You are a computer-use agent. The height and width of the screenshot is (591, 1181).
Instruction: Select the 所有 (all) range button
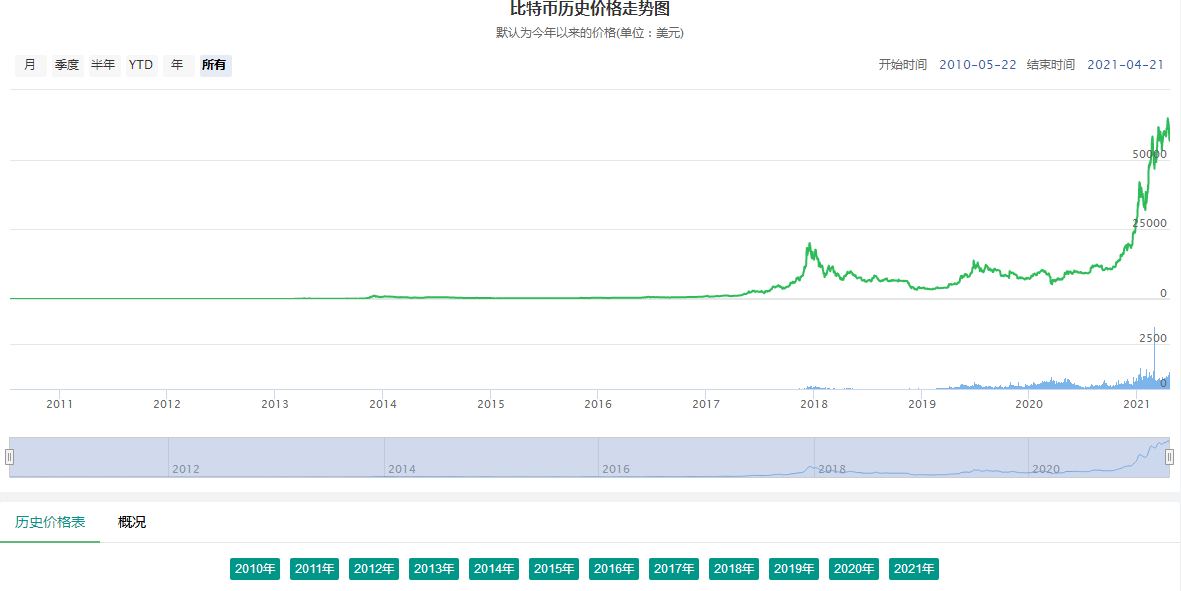pos(215,65)
